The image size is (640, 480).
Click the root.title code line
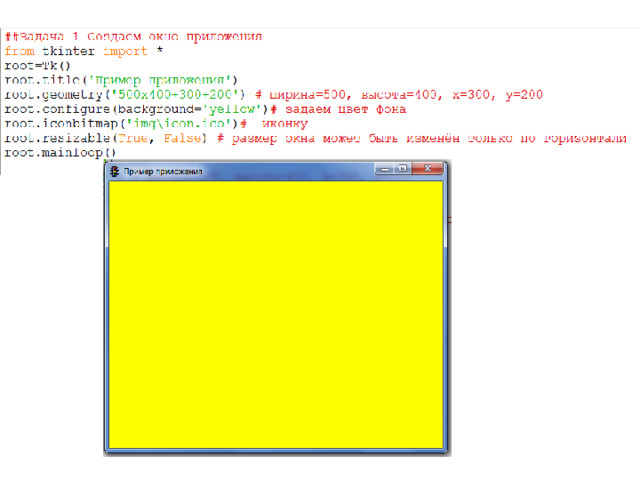click(120, 80)
